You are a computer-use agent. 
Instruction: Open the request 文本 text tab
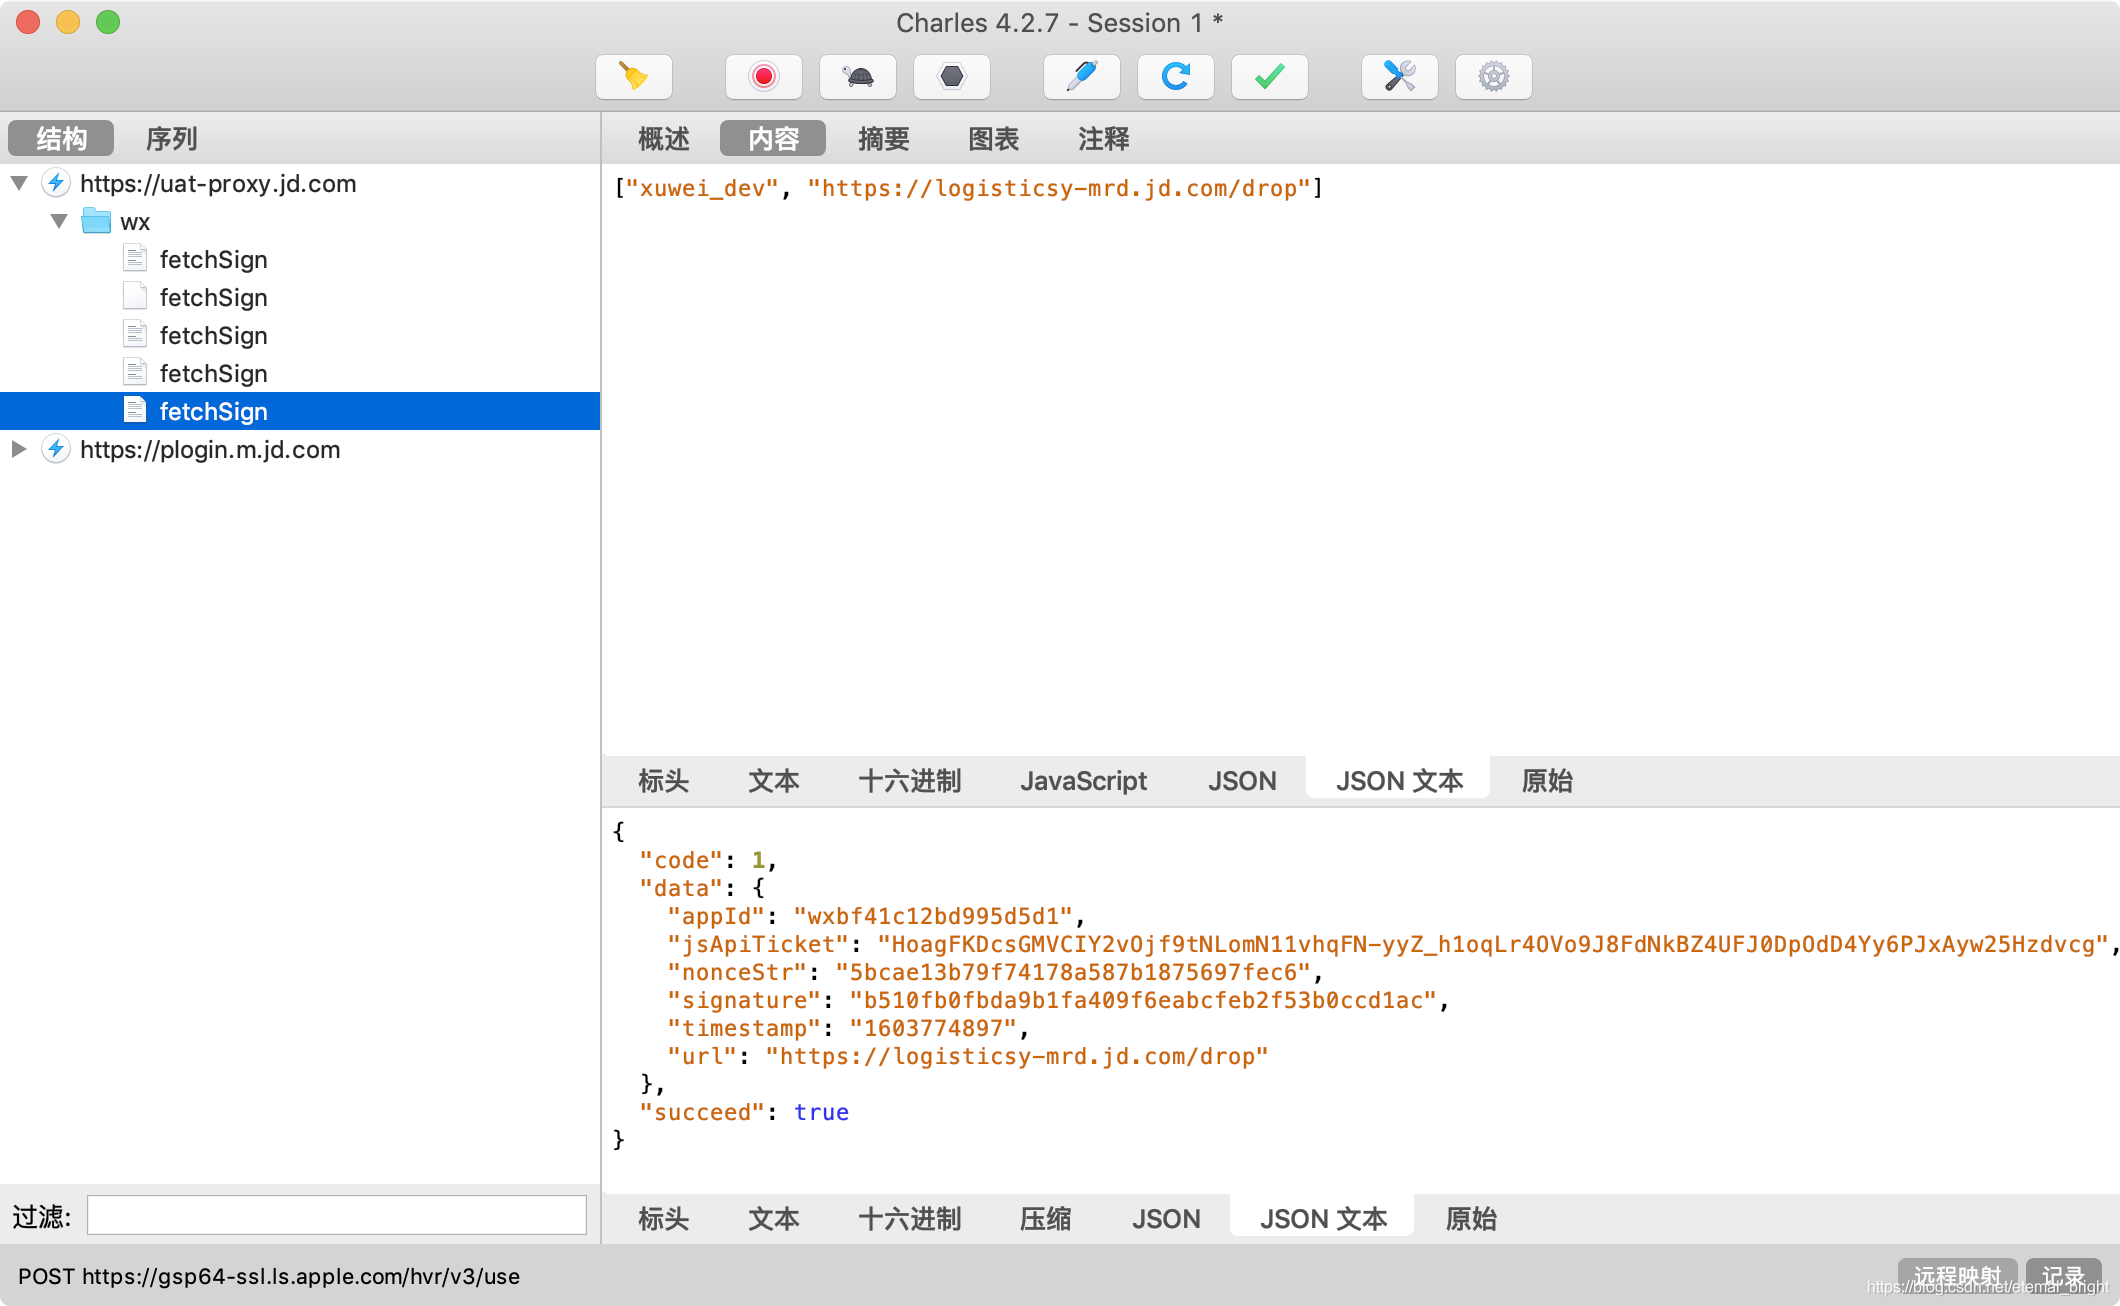tap(774, 781)
